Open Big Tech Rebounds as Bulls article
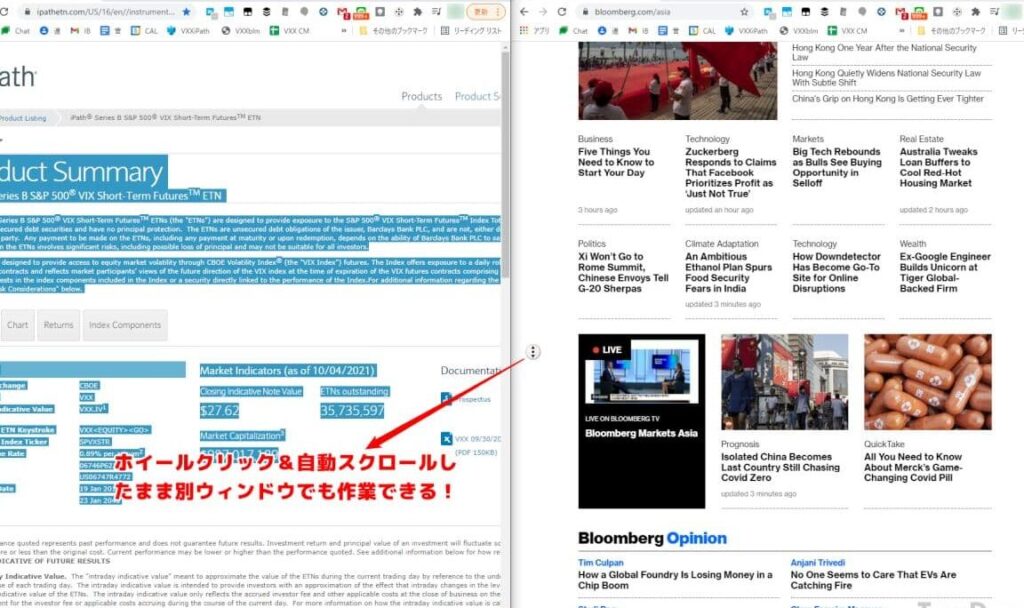The width and height of the screenshot is (1024, 608). click(837, 167)
